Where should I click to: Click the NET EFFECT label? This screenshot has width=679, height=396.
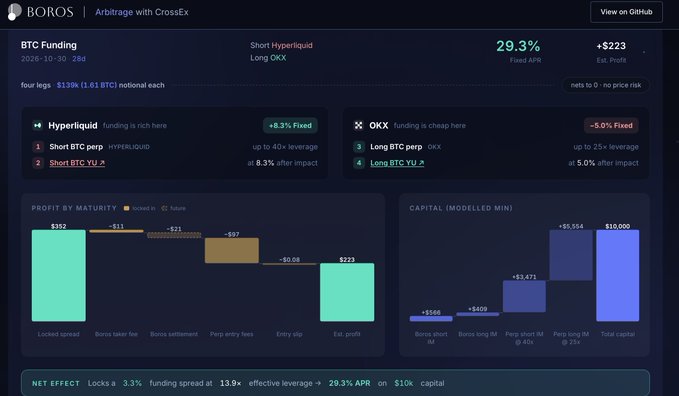tap(56, 383)
